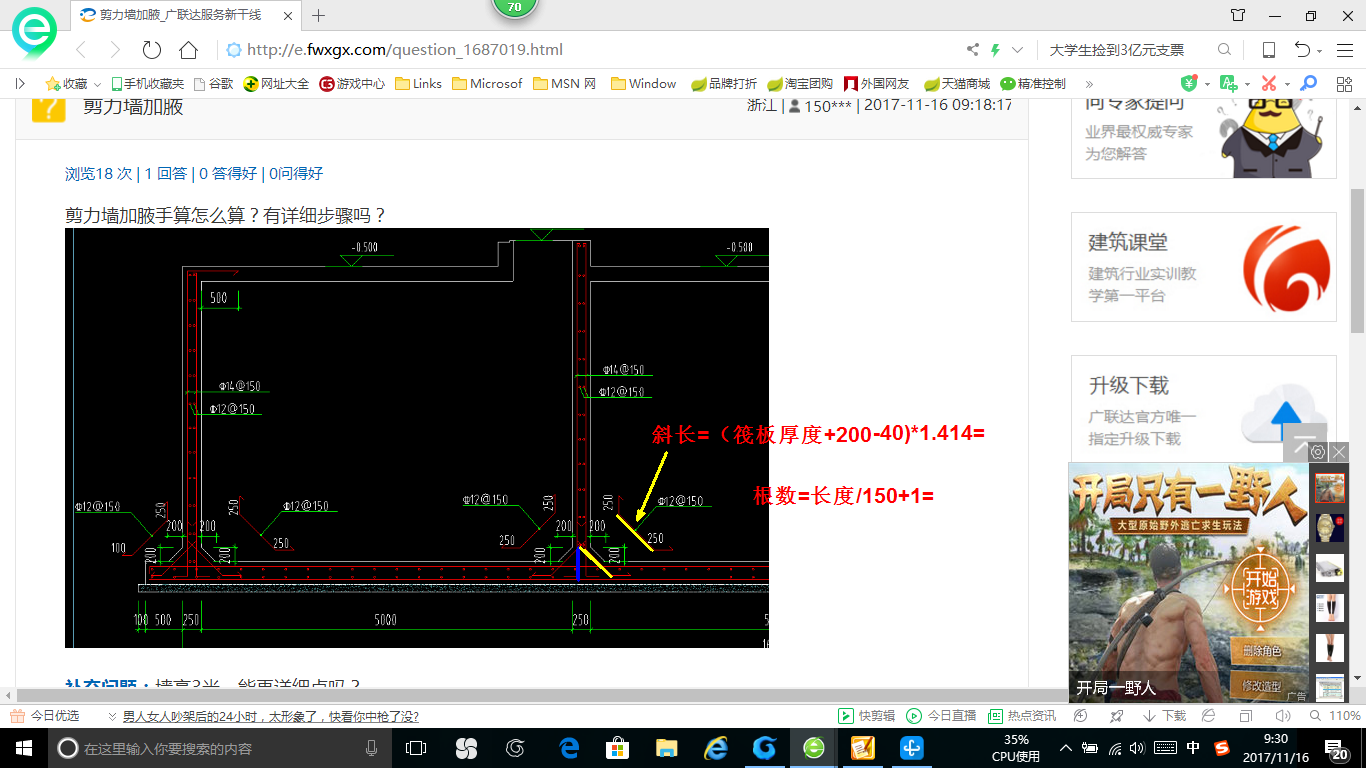The width and height of the screenshot is (1366, 768).
Task: Click the address bar URL field
Action: pos(590,50)
